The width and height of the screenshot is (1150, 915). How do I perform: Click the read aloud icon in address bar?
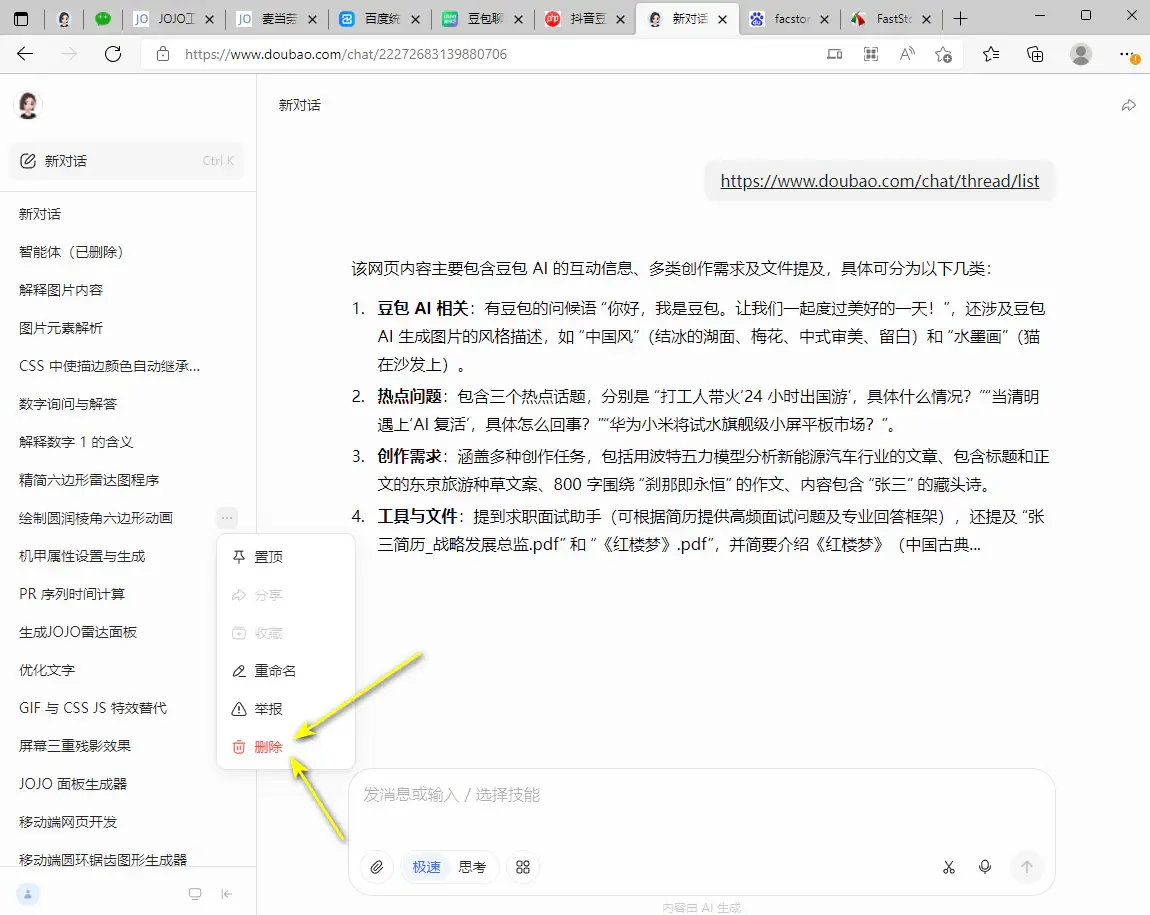907,54
